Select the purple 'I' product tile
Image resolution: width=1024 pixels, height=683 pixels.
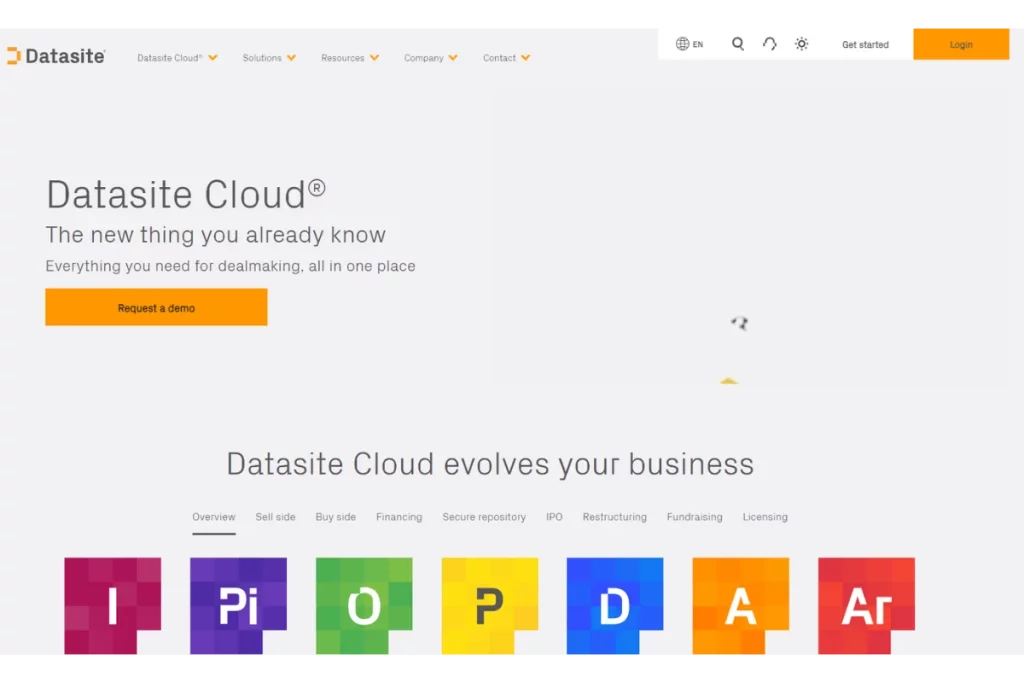point(112,605)
